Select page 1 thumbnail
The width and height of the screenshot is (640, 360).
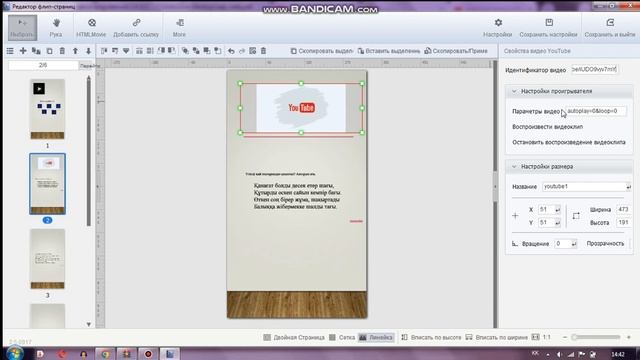(47, 109)
